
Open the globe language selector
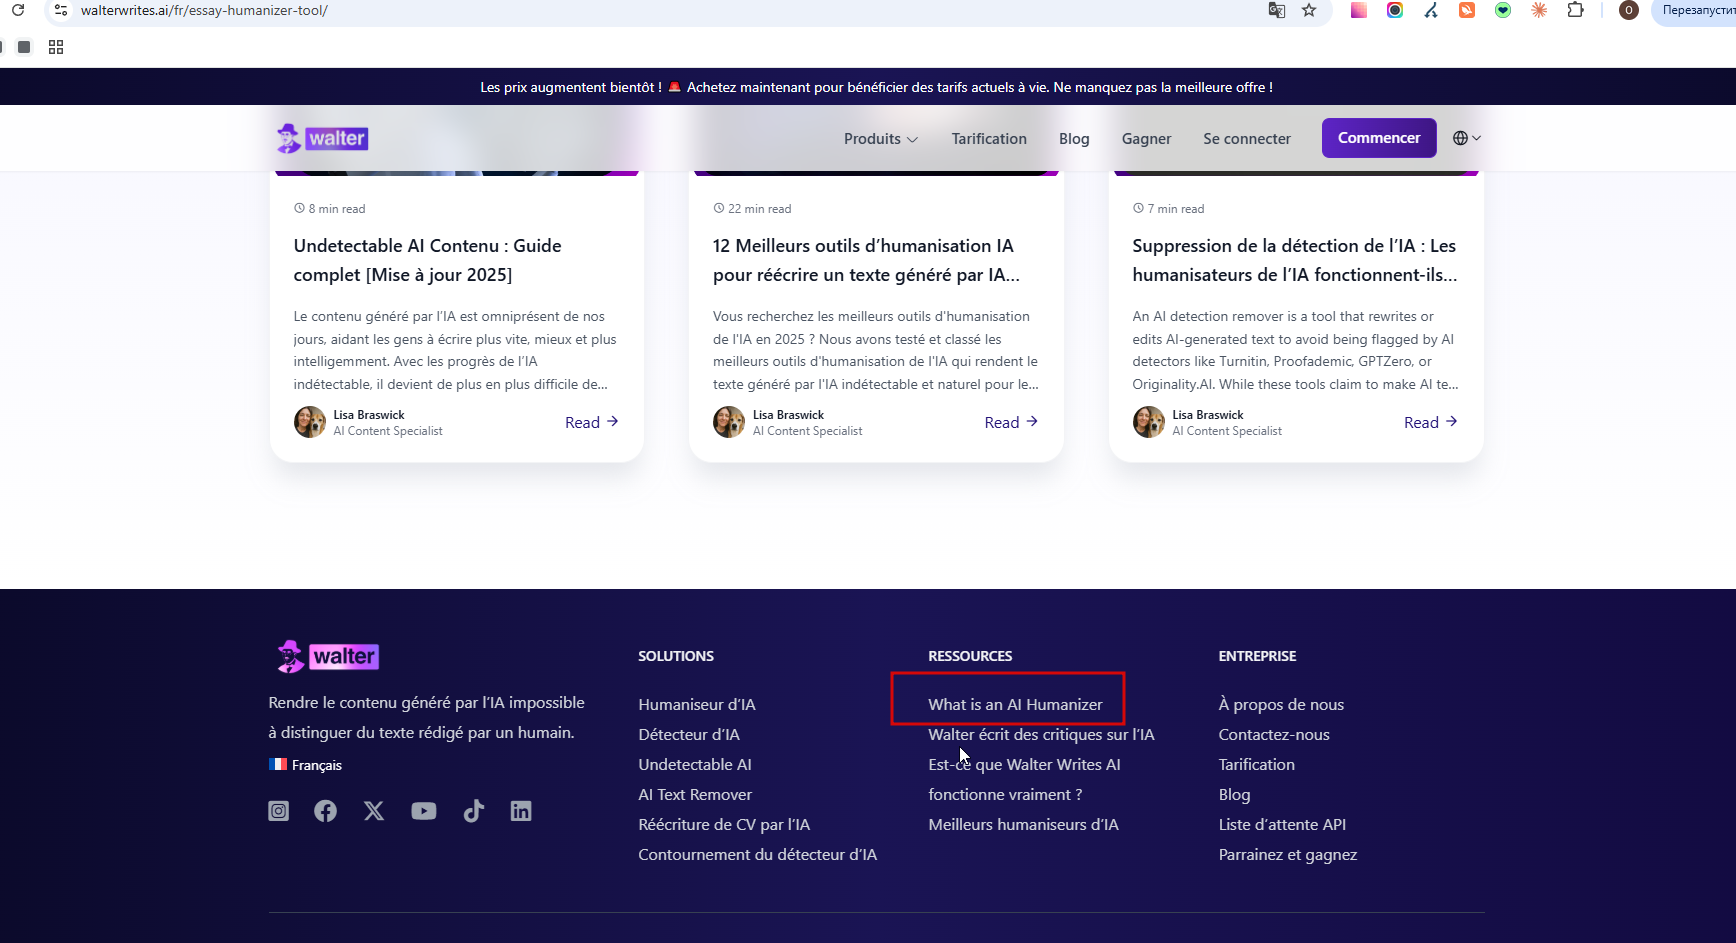[x=1466, y=138]
